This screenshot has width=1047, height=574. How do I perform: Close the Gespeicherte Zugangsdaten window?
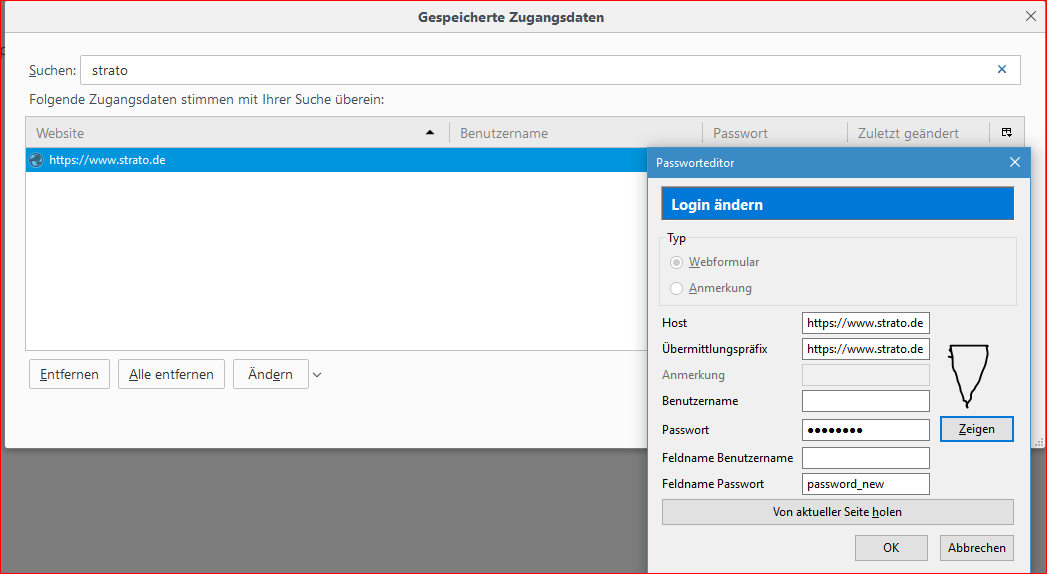(x=1030, y=17)
